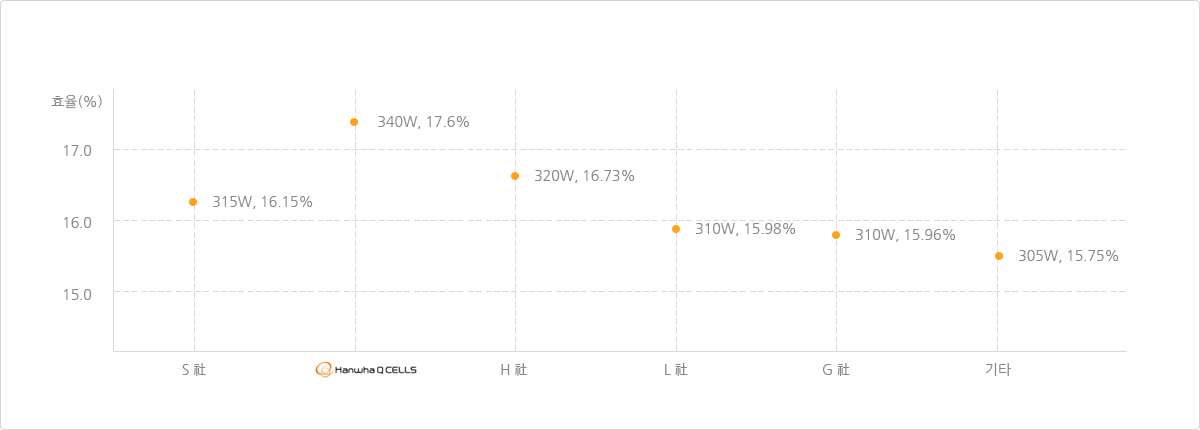This screenshot has height=430, width=1200.
Task: Click the L 社 axis label
Action: point(676,369)
